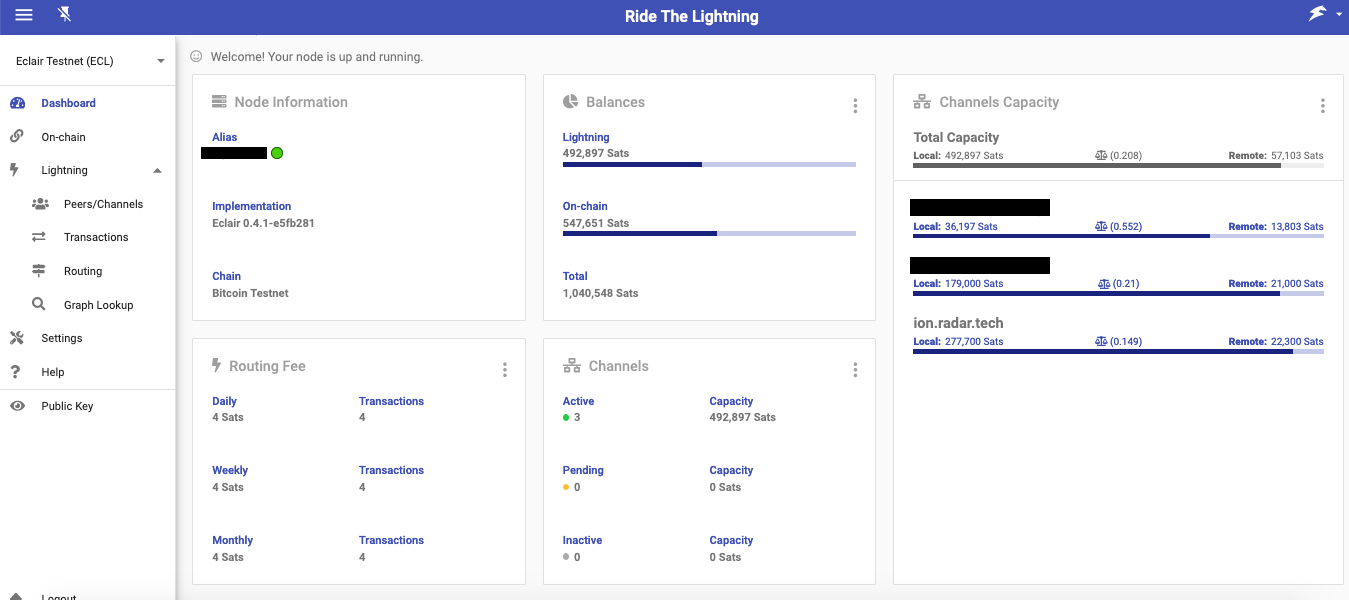Screen dimensions: 1349x600
Task: Click the Pending channels yellow dot
Action: 566,487
